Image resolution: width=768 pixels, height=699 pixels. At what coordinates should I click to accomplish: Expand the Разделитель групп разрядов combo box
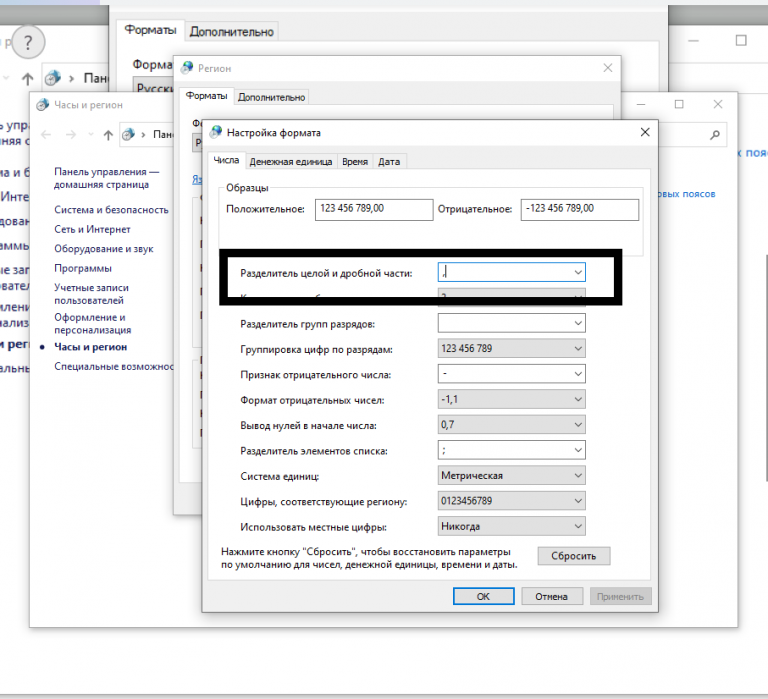pos(577,323)
